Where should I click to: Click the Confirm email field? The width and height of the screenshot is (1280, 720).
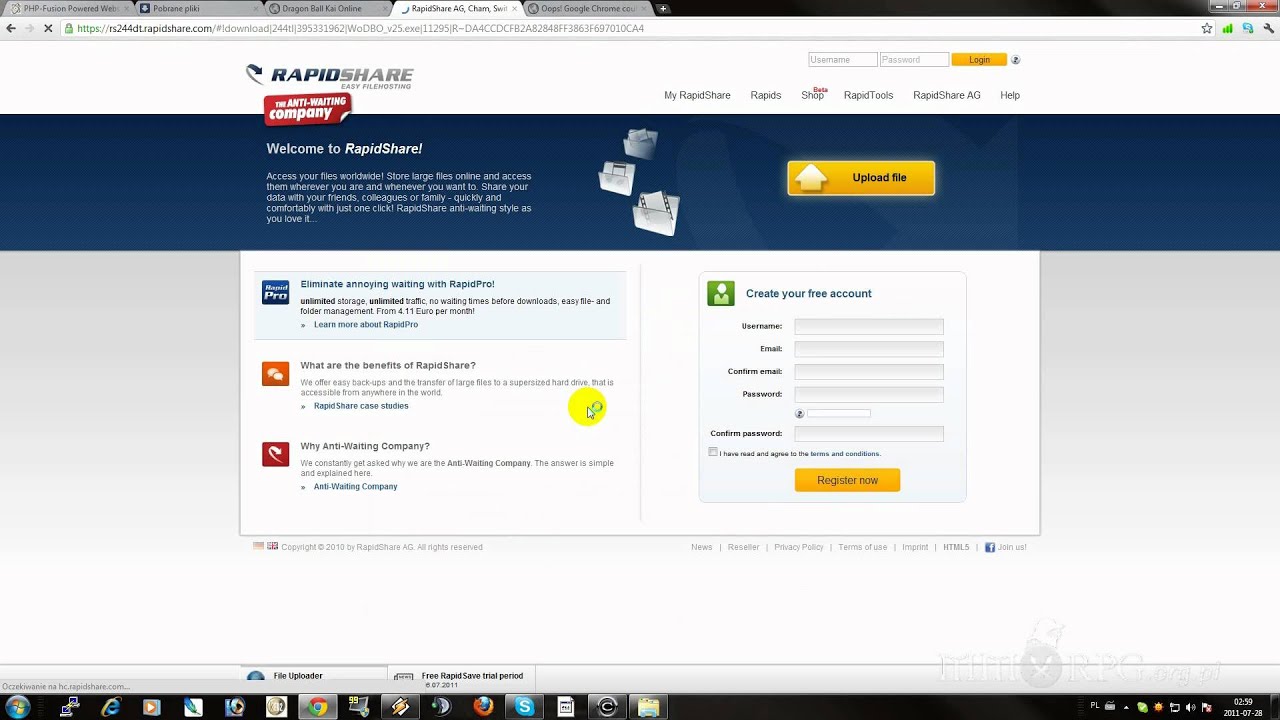(x=869, y=372)
